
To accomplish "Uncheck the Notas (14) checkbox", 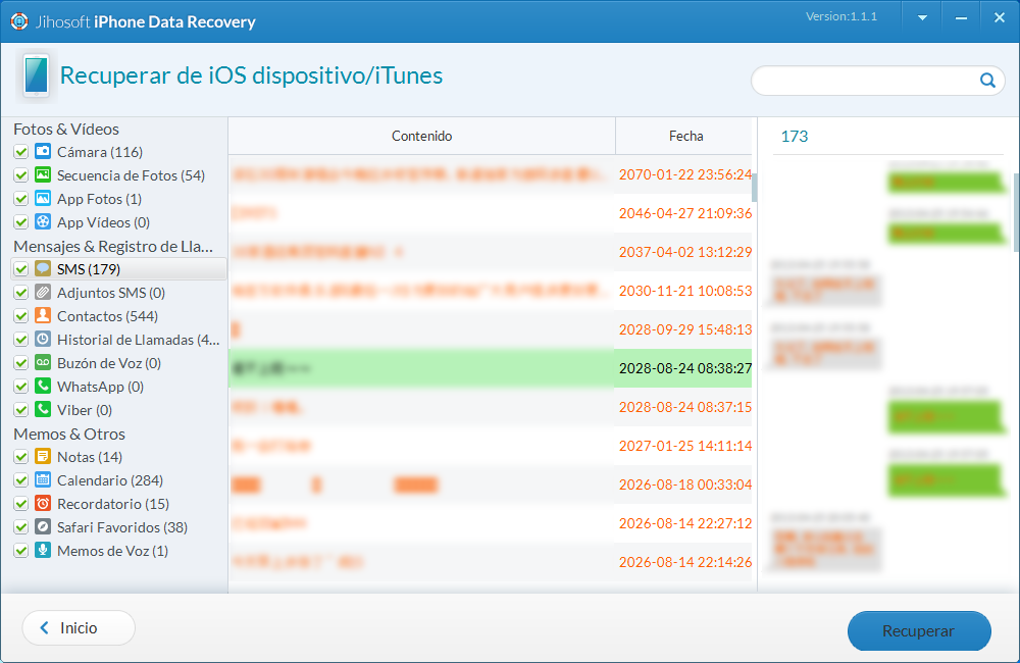I will [x=21, y=457].
